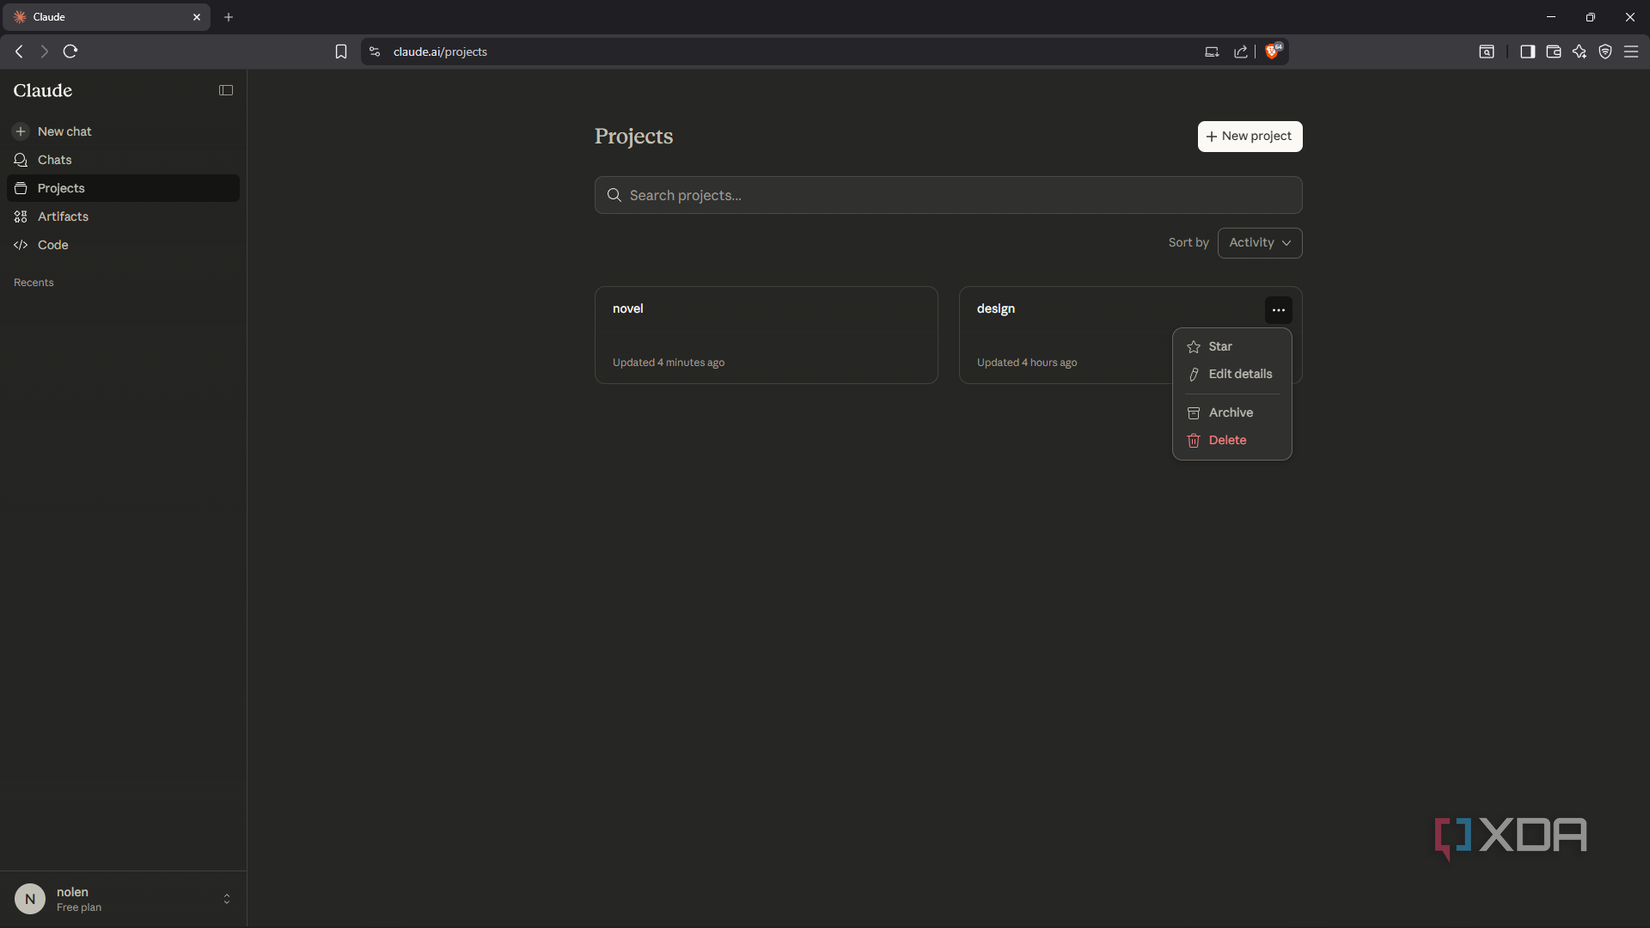Select the Claude browser tab
1650x928 pixels.
106,17
